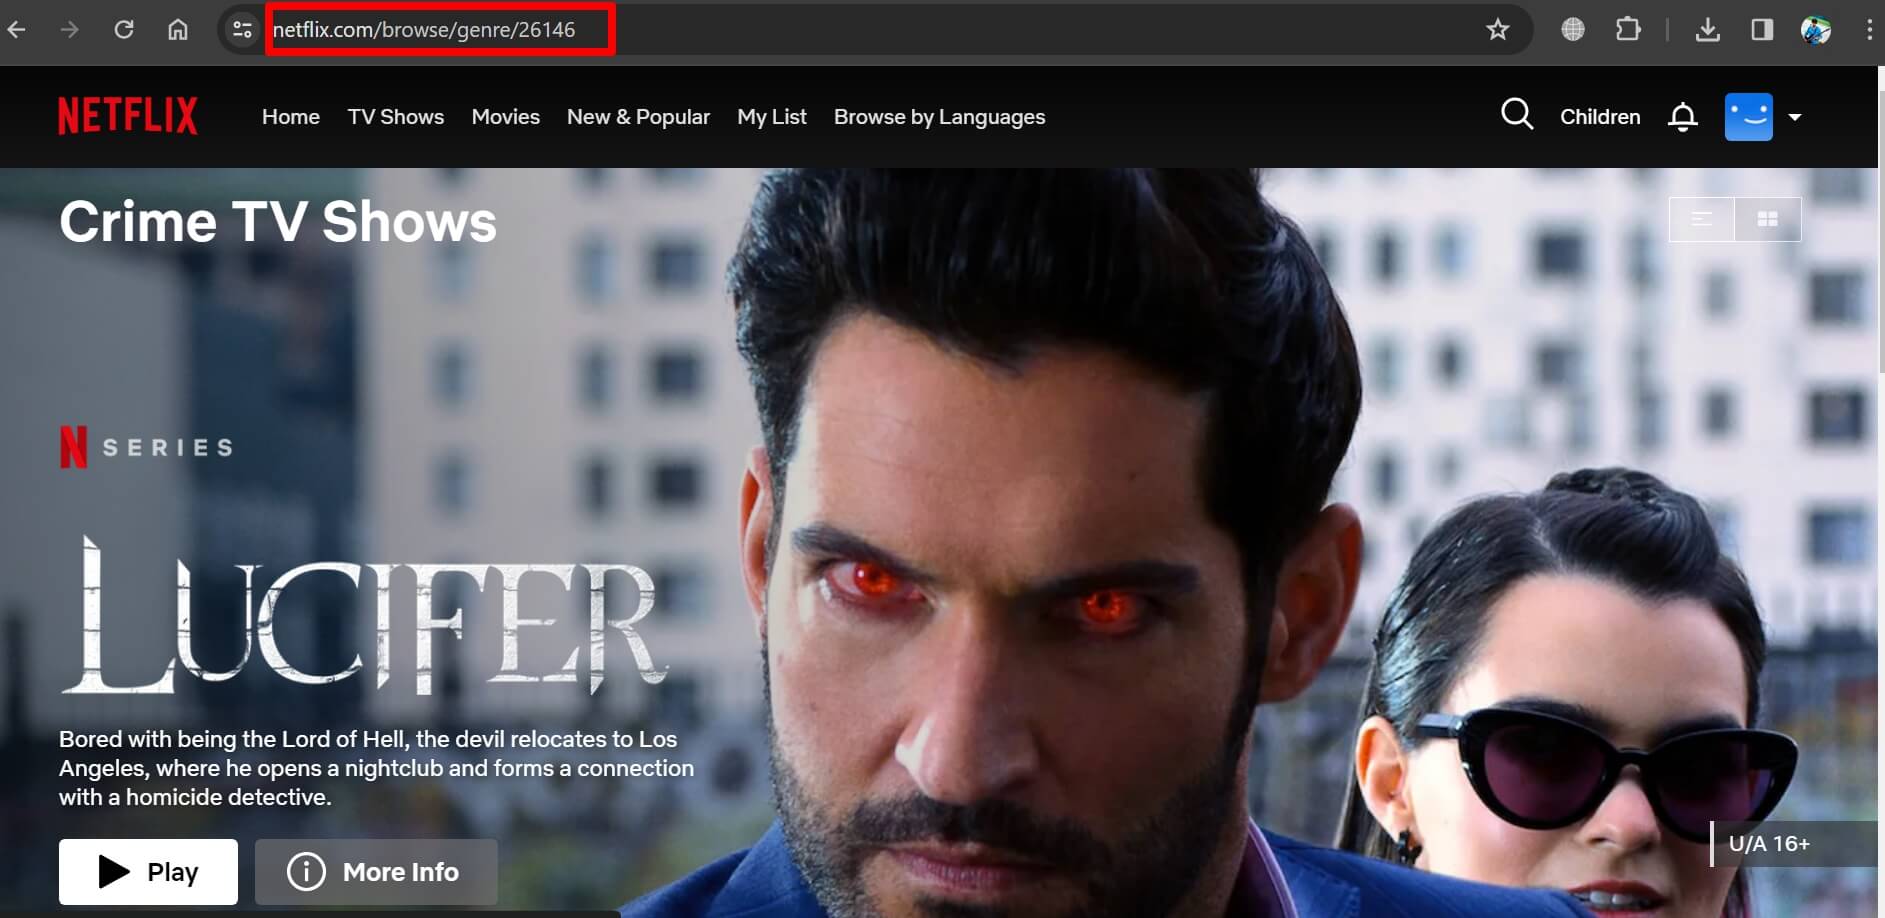Click the globe extension icon

[x=1573, y=30]
